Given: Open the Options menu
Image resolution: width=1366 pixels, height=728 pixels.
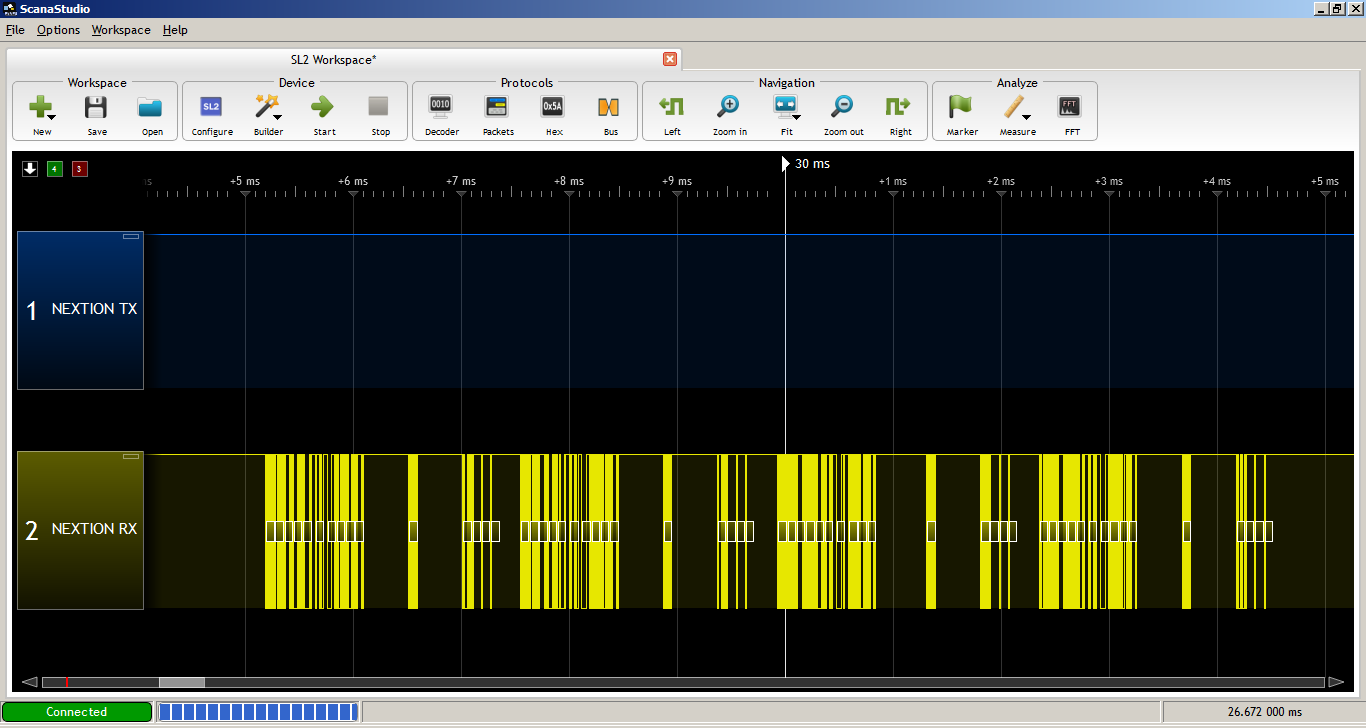Looking at the screenshot, I should pos(58,30).
